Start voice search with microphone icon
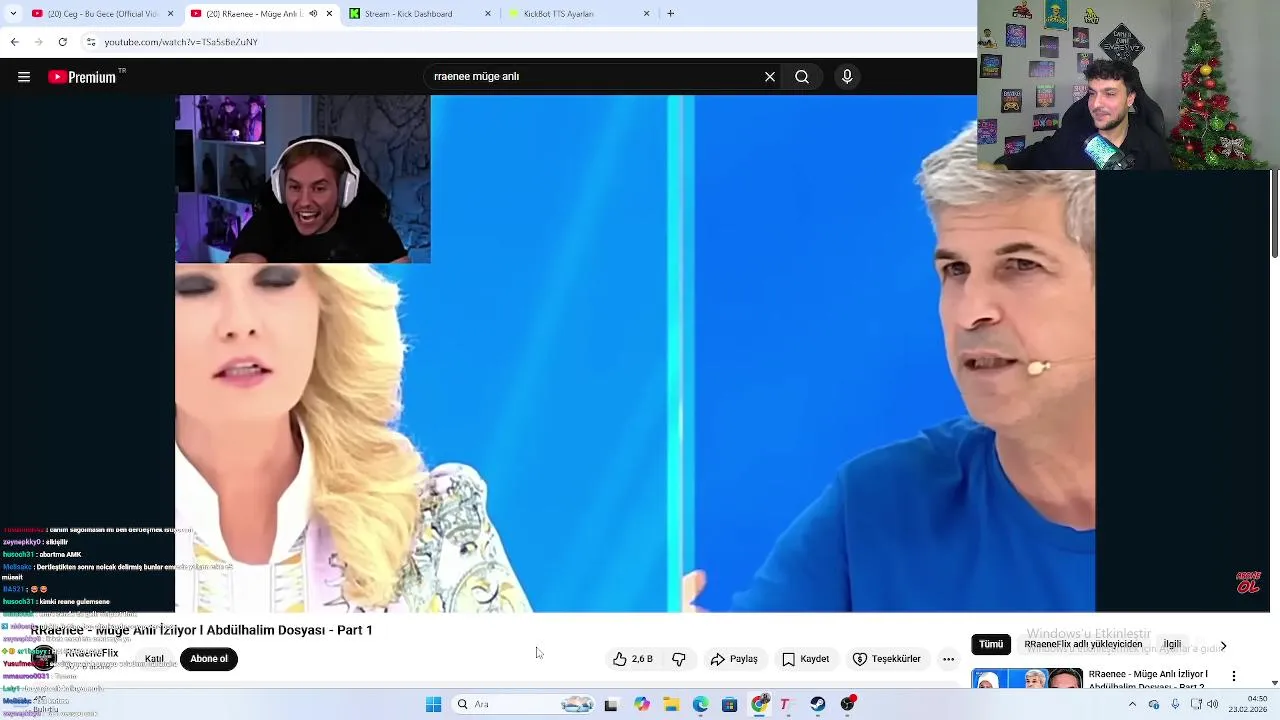The width and height of the screenshot is (1280, 720). 847,77
